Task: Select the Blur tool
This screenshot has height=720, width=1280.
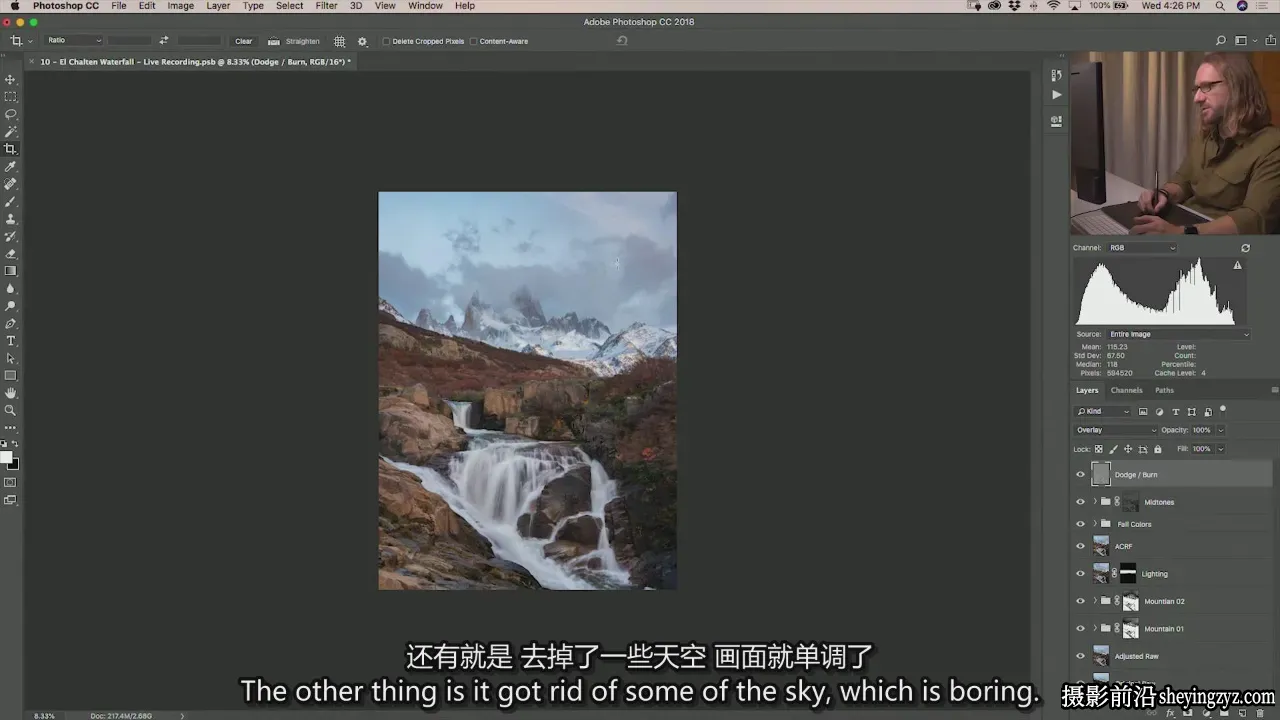Action: [11, 289]
